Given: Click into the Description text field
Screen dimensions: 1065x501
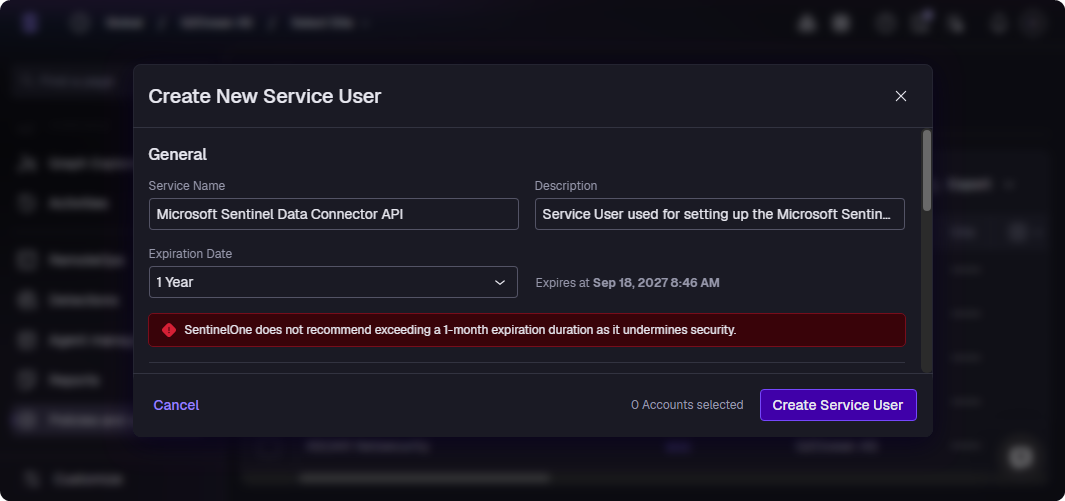Looking at the screenshot, I should (x=720, y=214).
